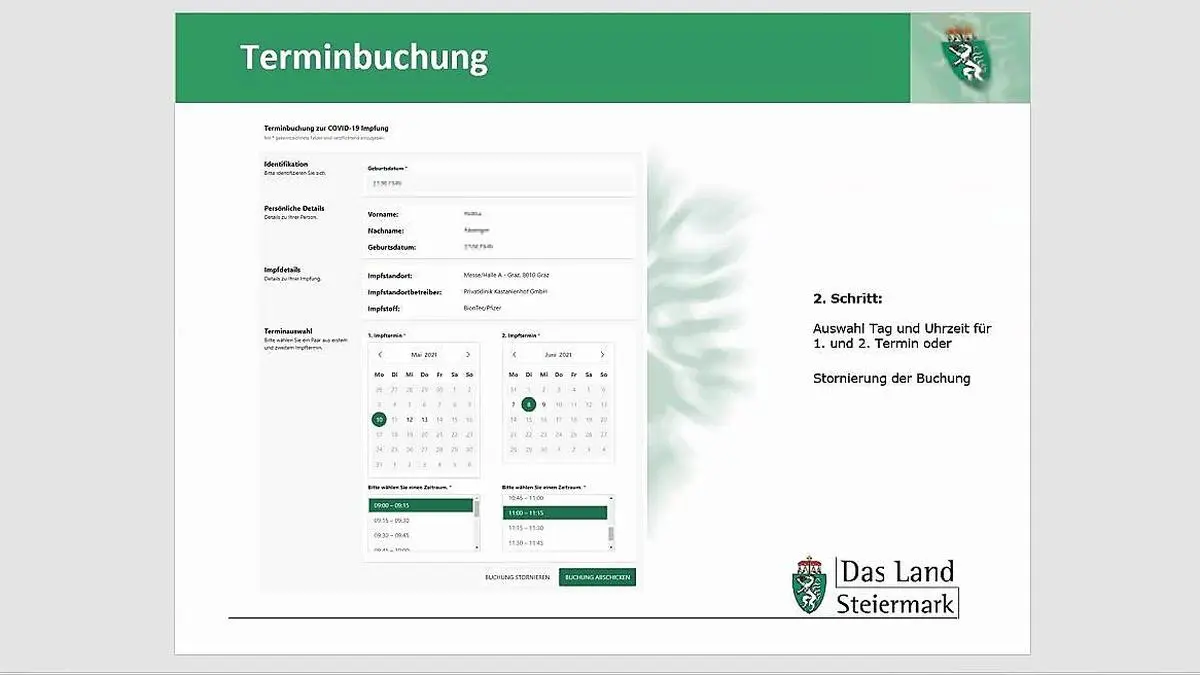Screen dimensions: 1200x675
Task: Click the previous-month arrow on the Mai 2021 calendar
Action: coord(380,354)
